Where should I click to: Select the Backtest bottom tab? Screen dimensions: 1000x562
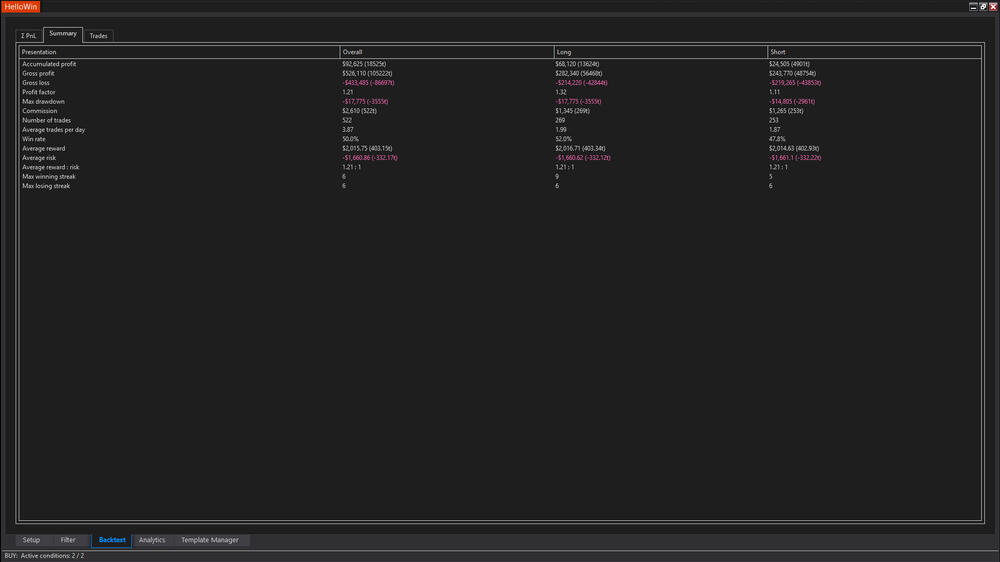112,540
